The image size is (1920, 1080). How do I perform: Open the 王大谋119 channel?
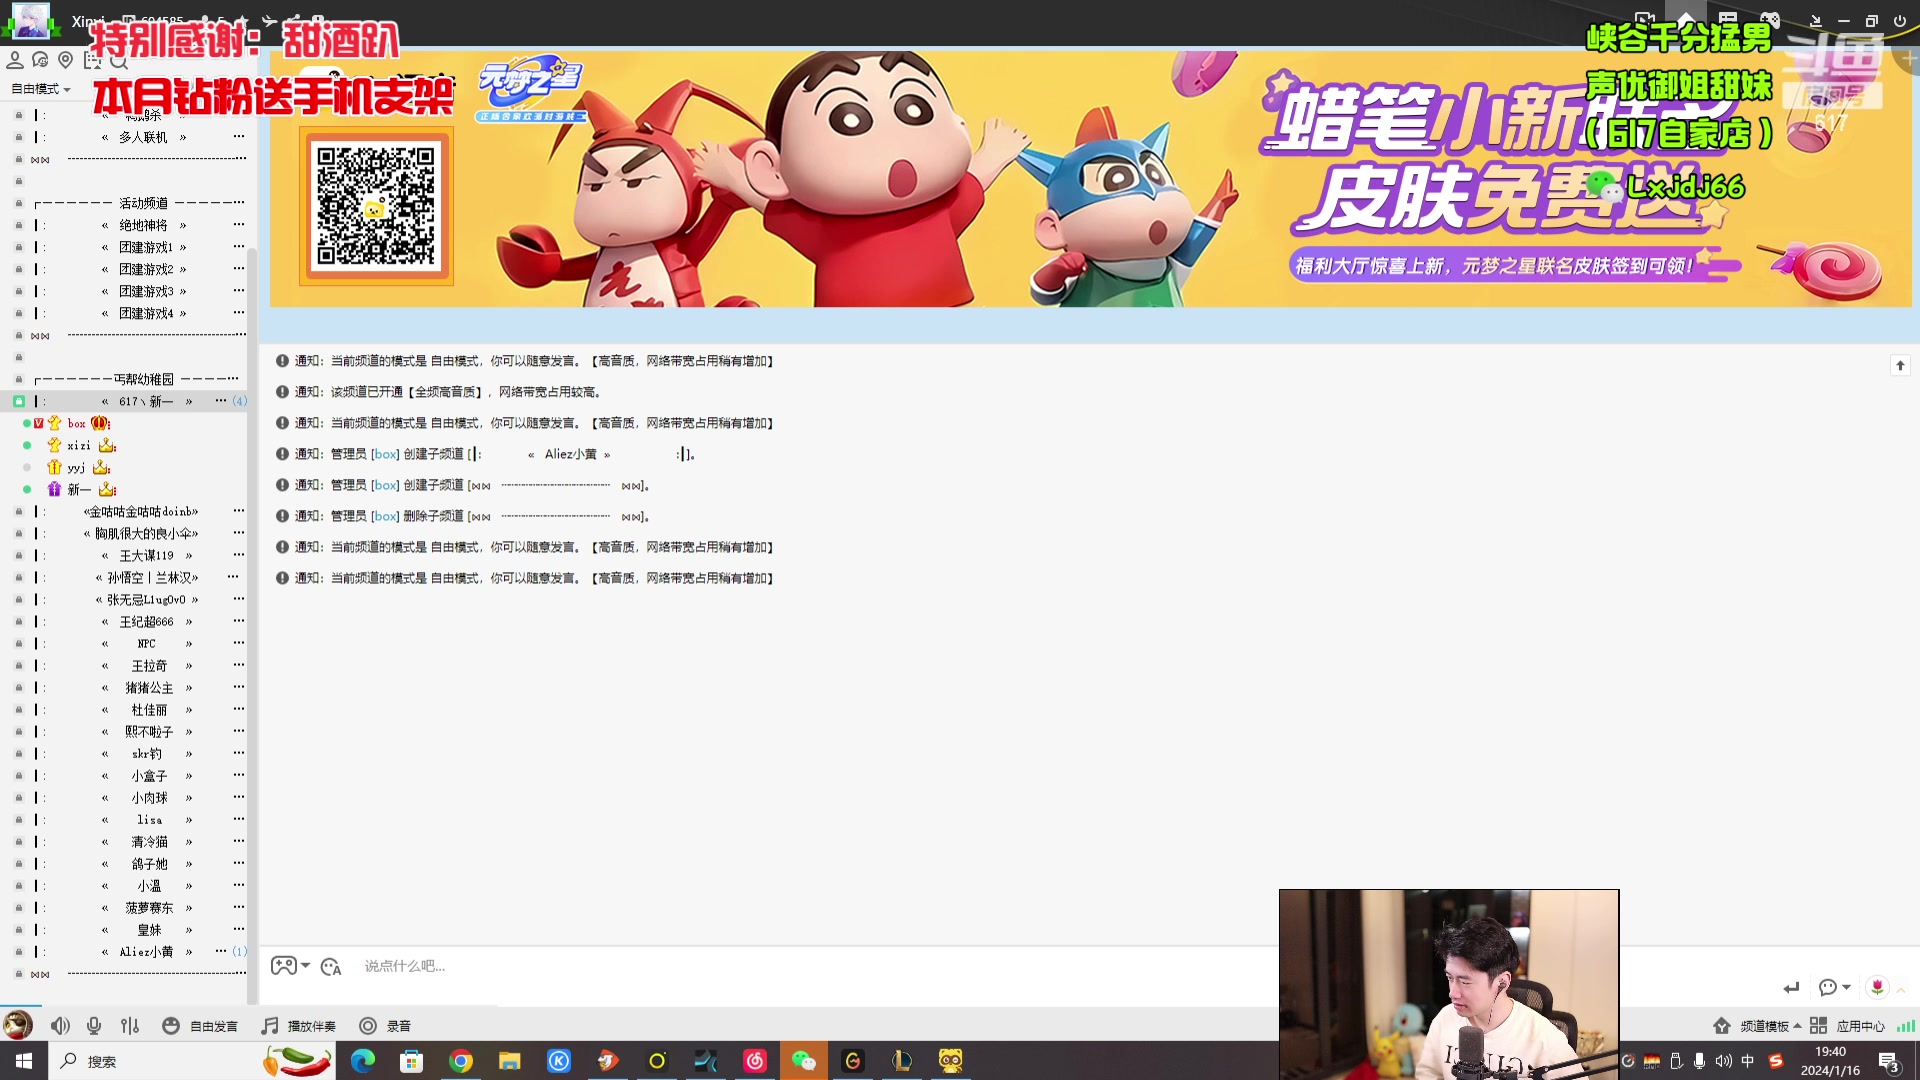(146, 555)
